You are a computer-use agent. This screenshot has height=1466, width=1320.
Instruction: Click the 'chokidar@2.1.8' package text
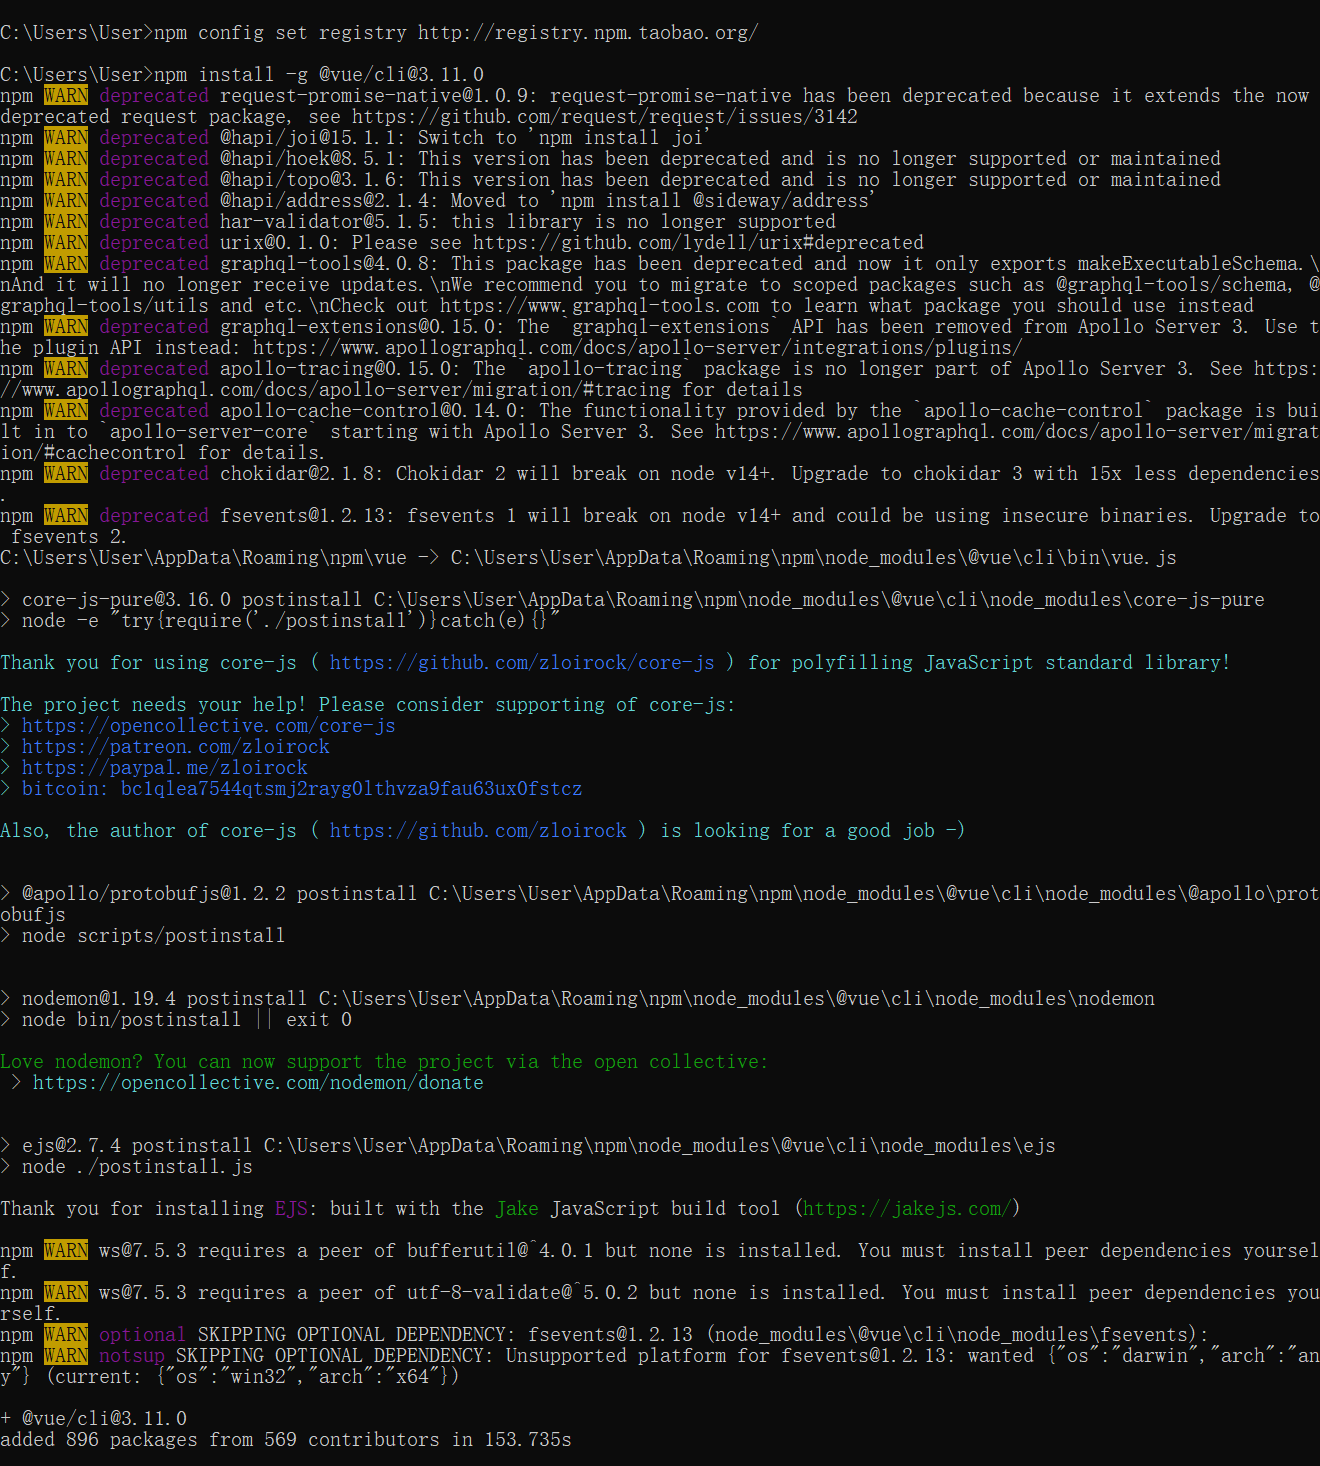(302, 473)
